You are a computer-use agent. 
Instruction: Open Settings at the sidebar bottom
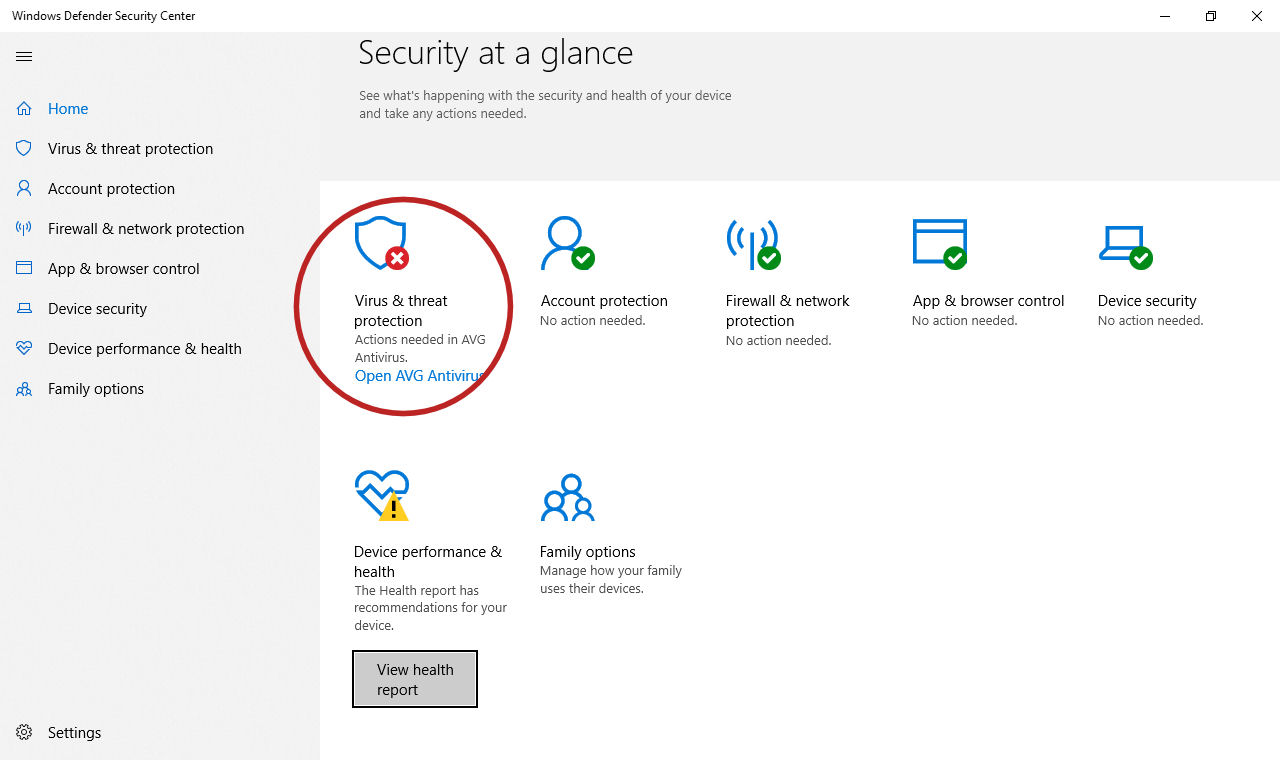(x=74, y=732)
